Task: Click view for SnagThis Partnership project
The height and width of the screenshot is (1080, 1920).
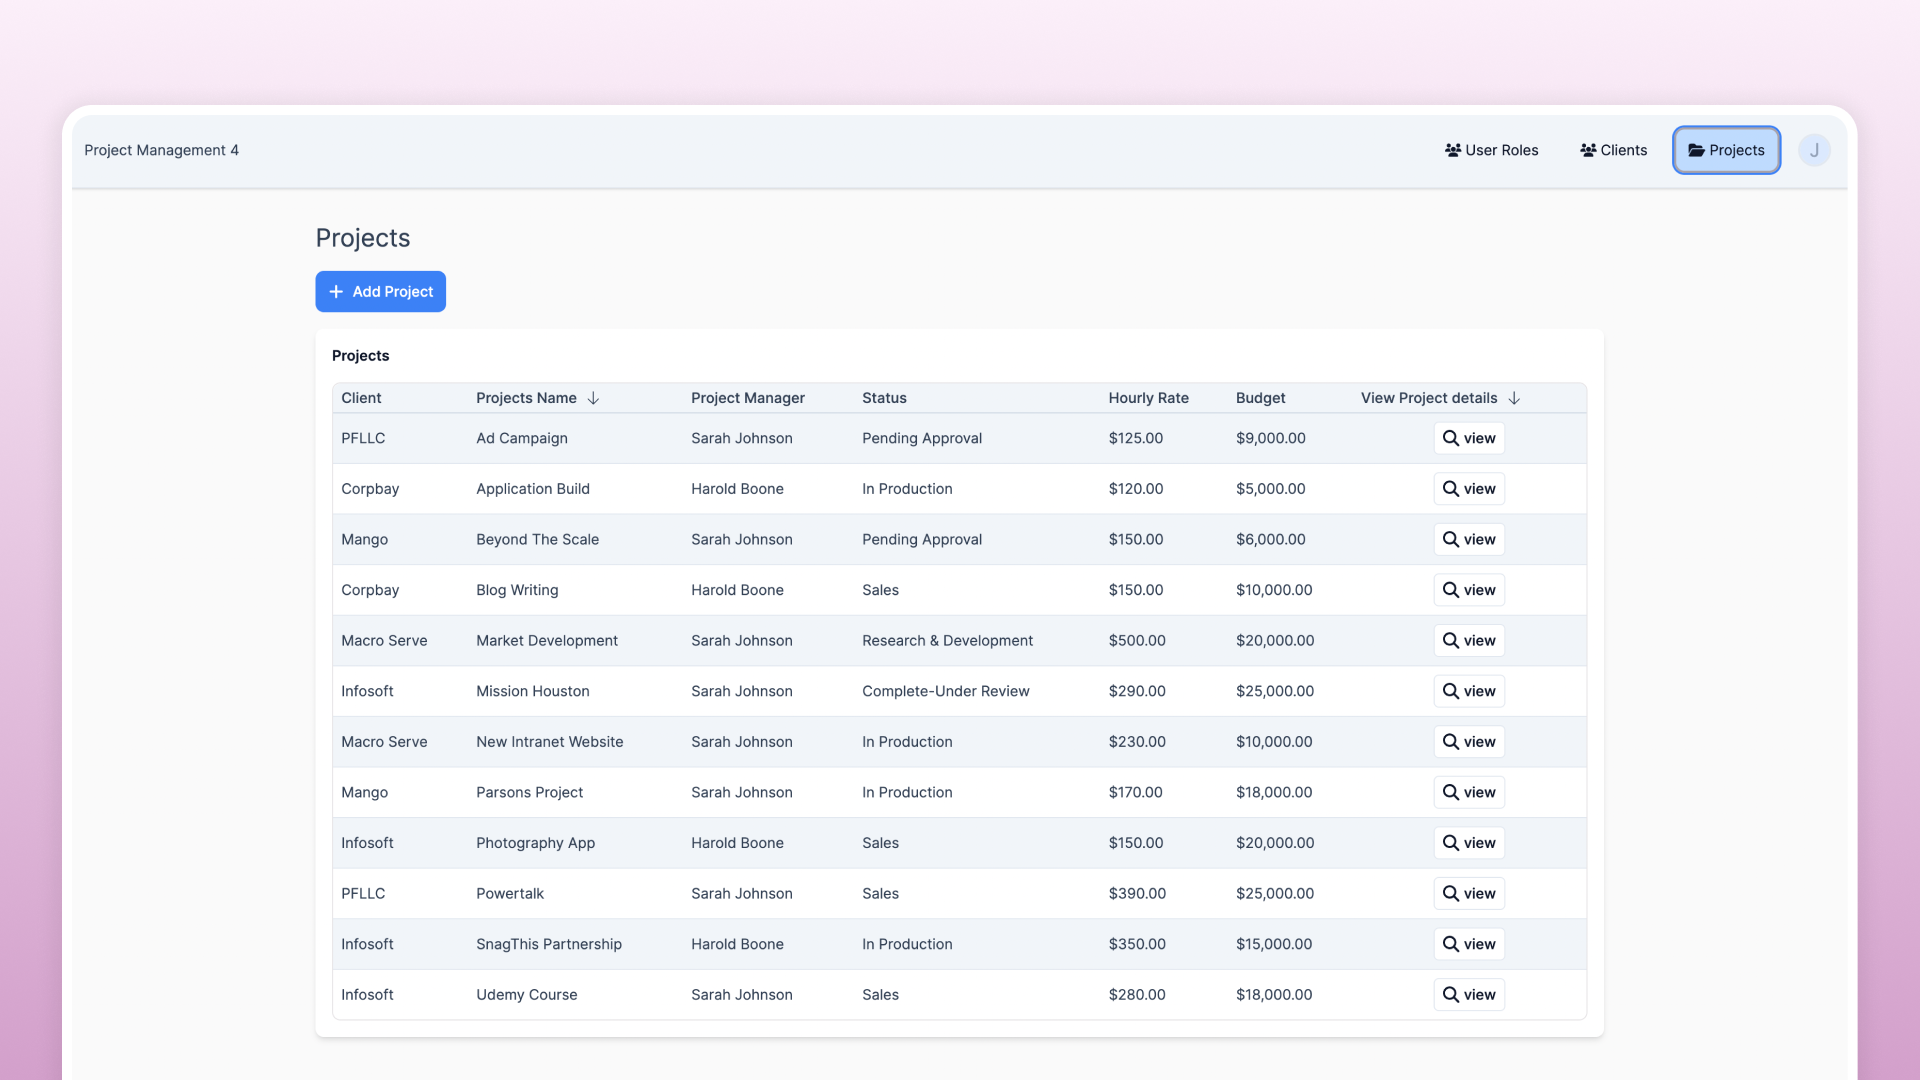Action: coord(1468,944)
